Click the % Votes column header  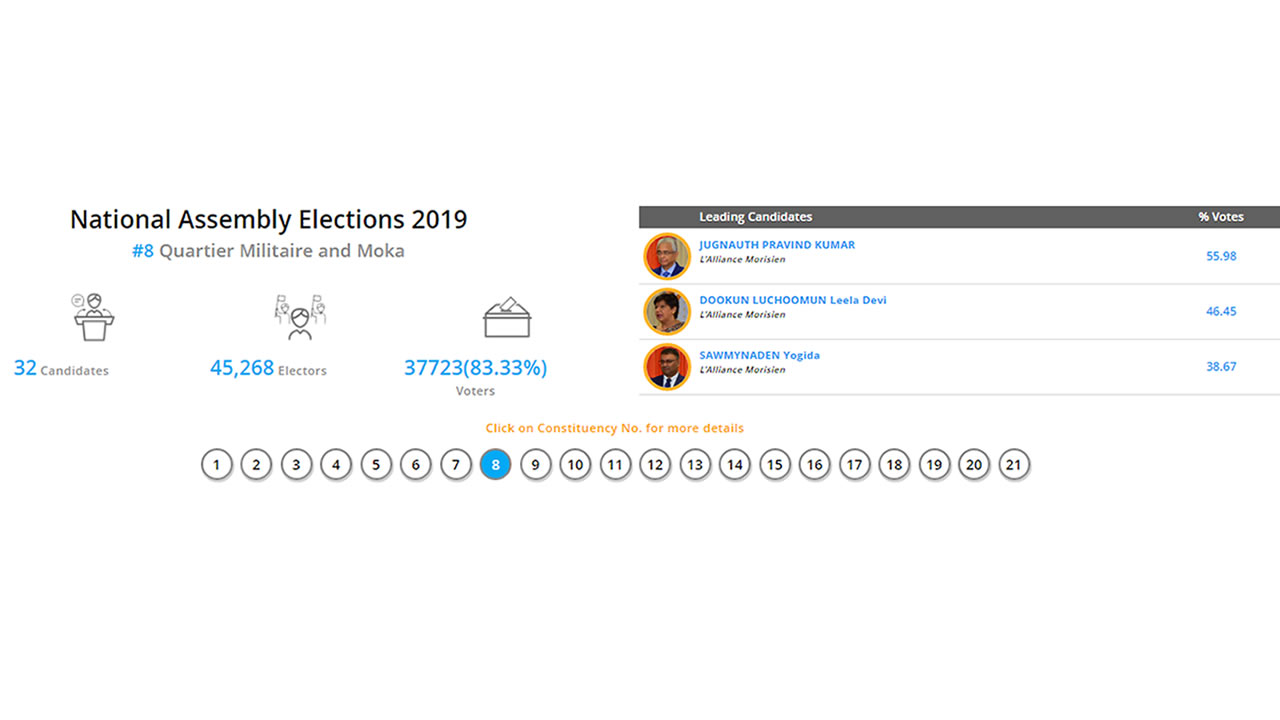click(x=1221, y=217)
